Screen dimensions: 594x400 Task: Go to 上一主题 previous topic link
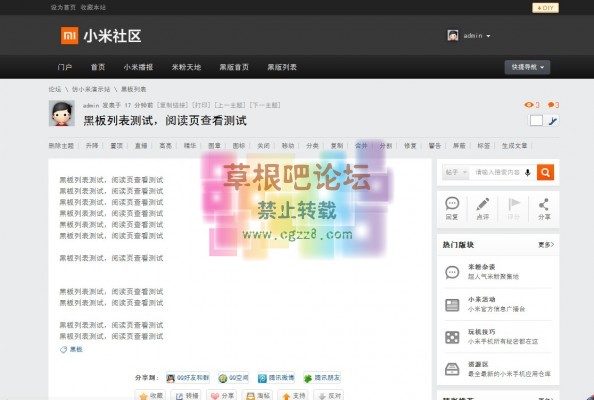point(230,105)
